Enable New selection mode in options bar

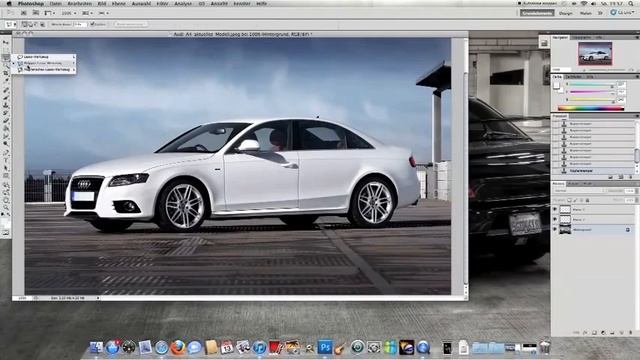(x=24, y=24)
